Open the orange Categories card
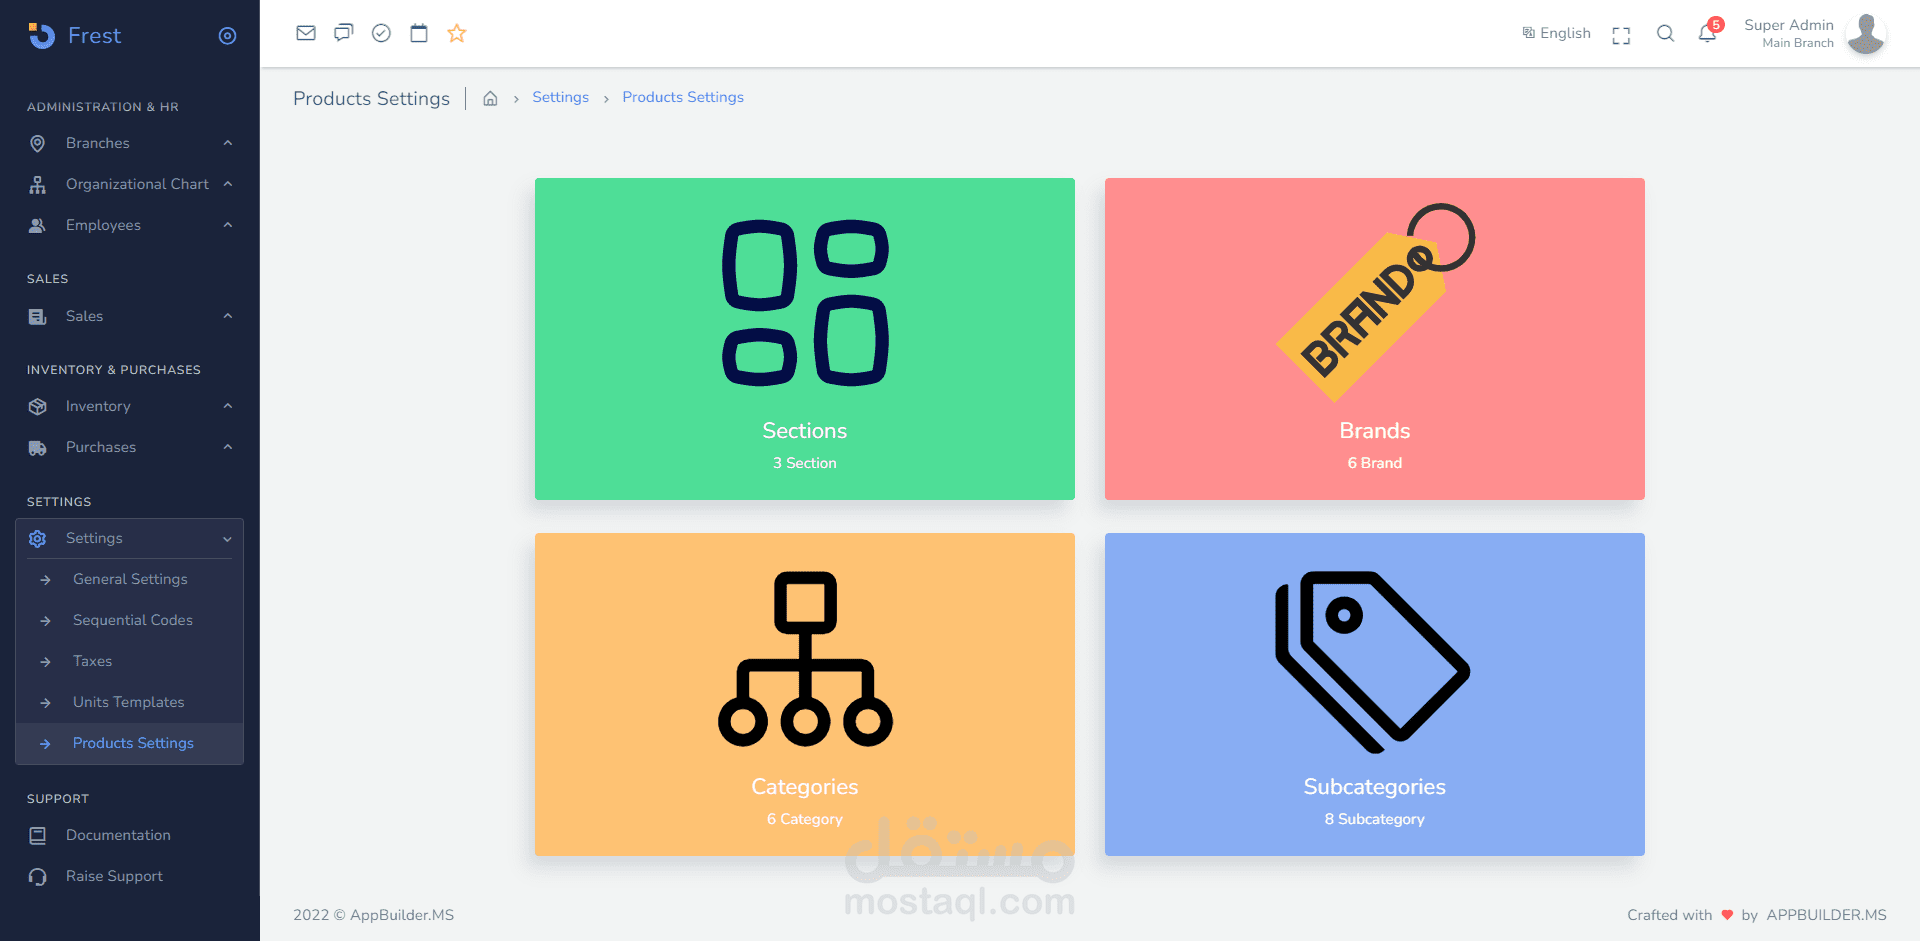1920x941 pixels. [x=805, y=694]
